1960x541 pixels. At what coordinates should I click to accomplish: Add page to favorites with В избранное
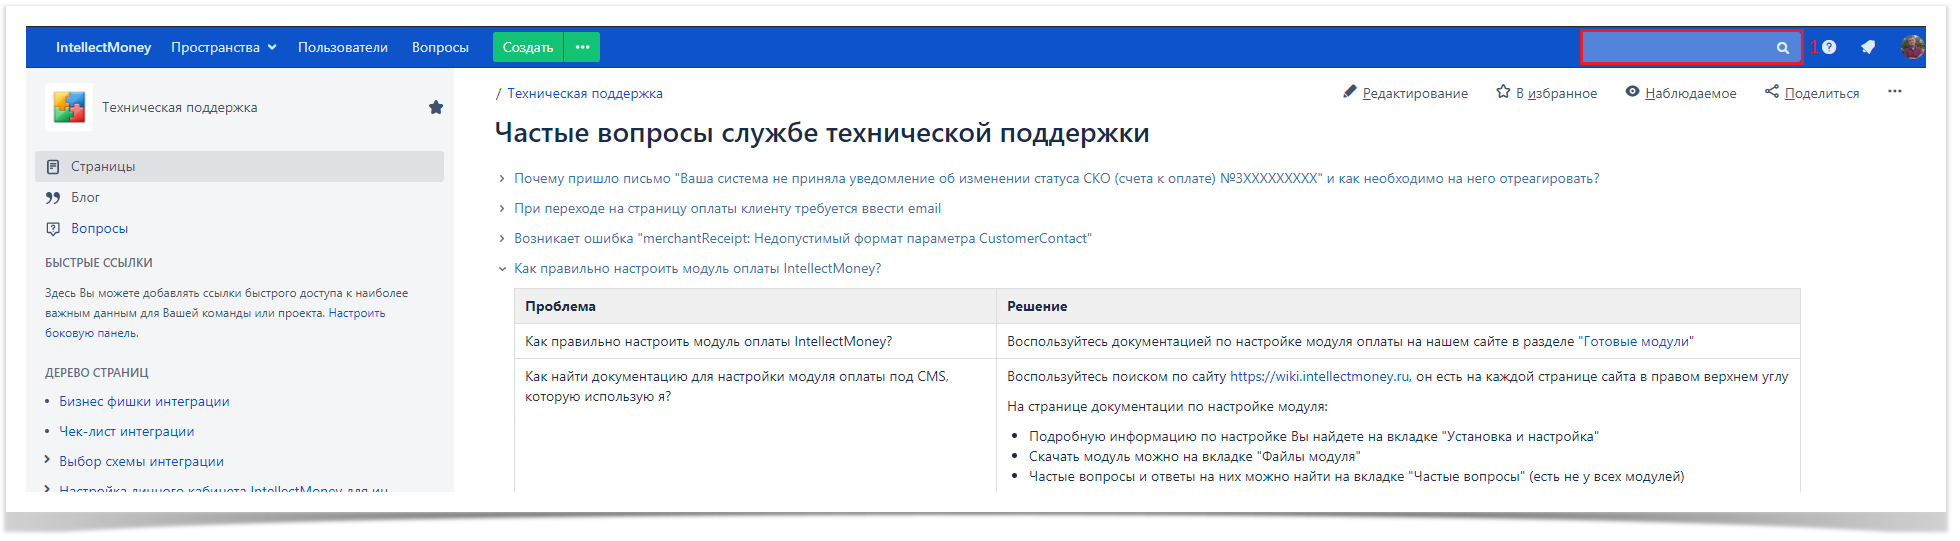1546,93
